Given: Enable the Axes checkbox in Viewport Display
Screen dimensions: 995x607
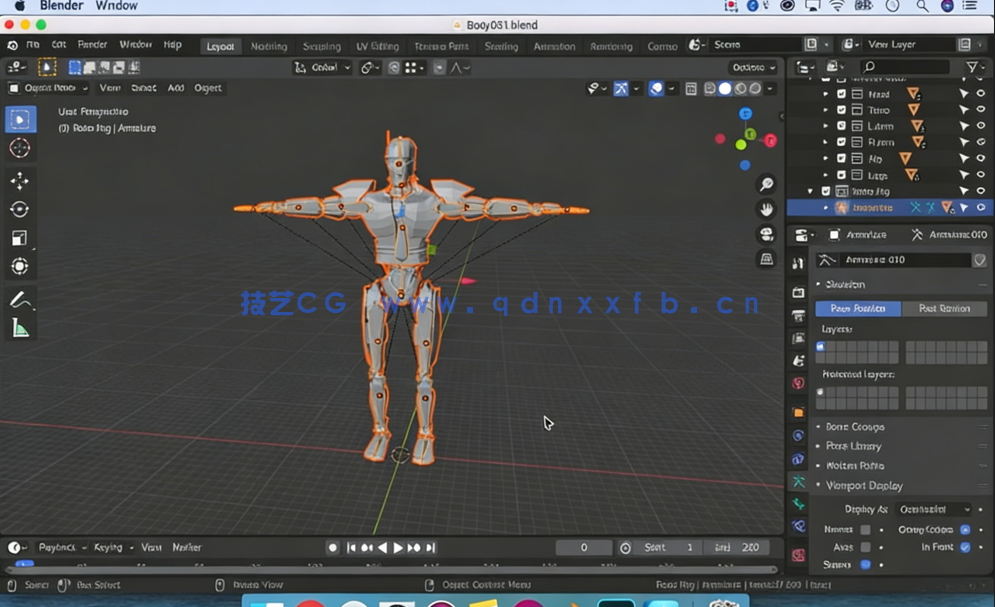Looking at the screenshot, I should pos(864,546).
